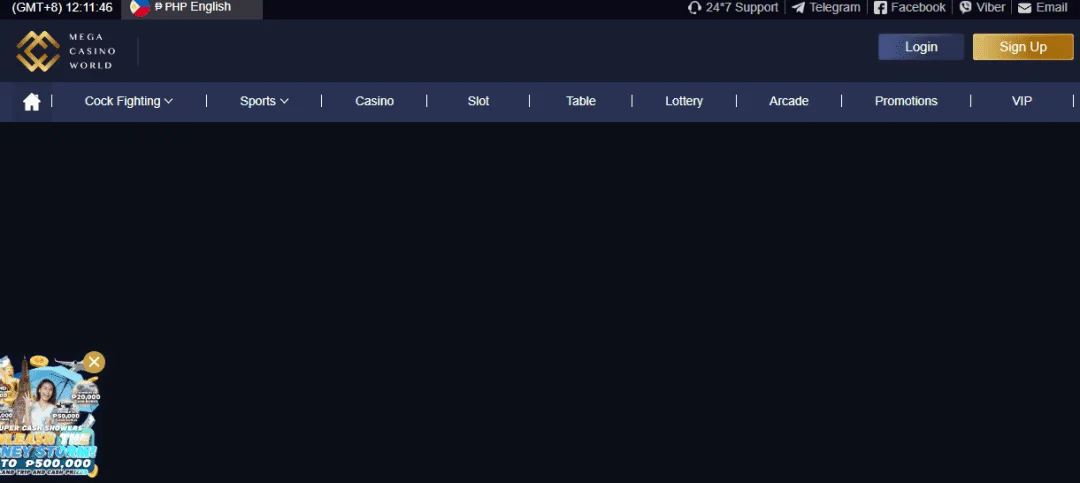Open the Telegram paper-plane icon
The height and width of the screenshot is (483, 1080).
coord(798,8)
